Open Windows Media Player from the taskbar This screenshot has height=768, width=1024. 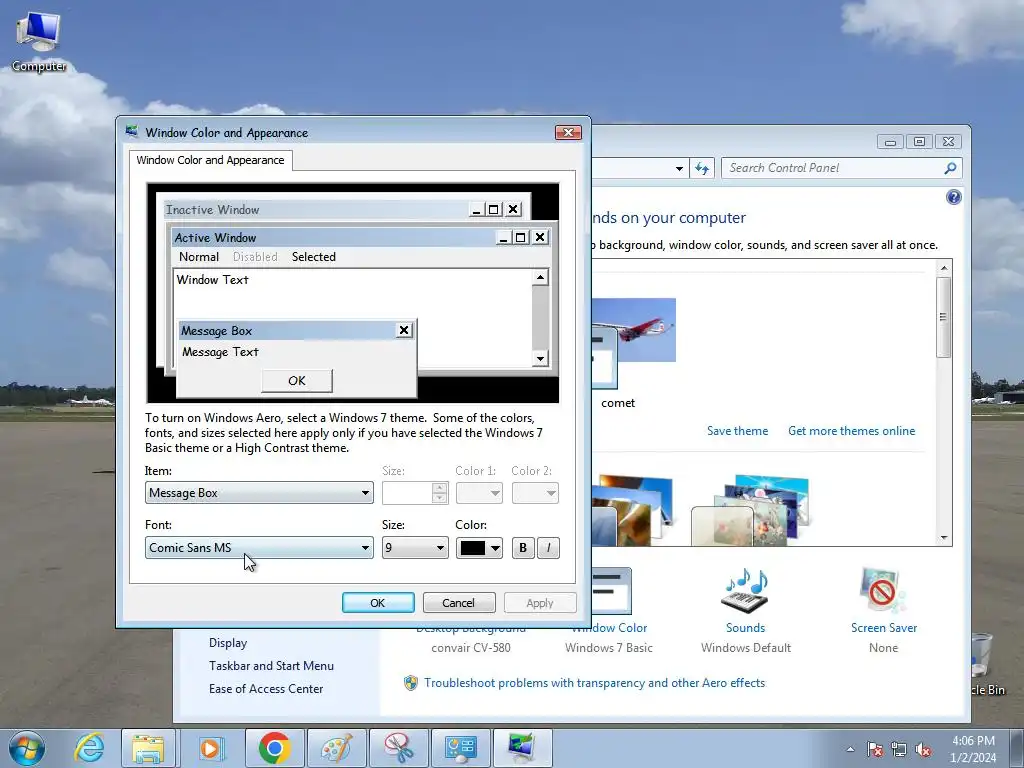point(211,748)
